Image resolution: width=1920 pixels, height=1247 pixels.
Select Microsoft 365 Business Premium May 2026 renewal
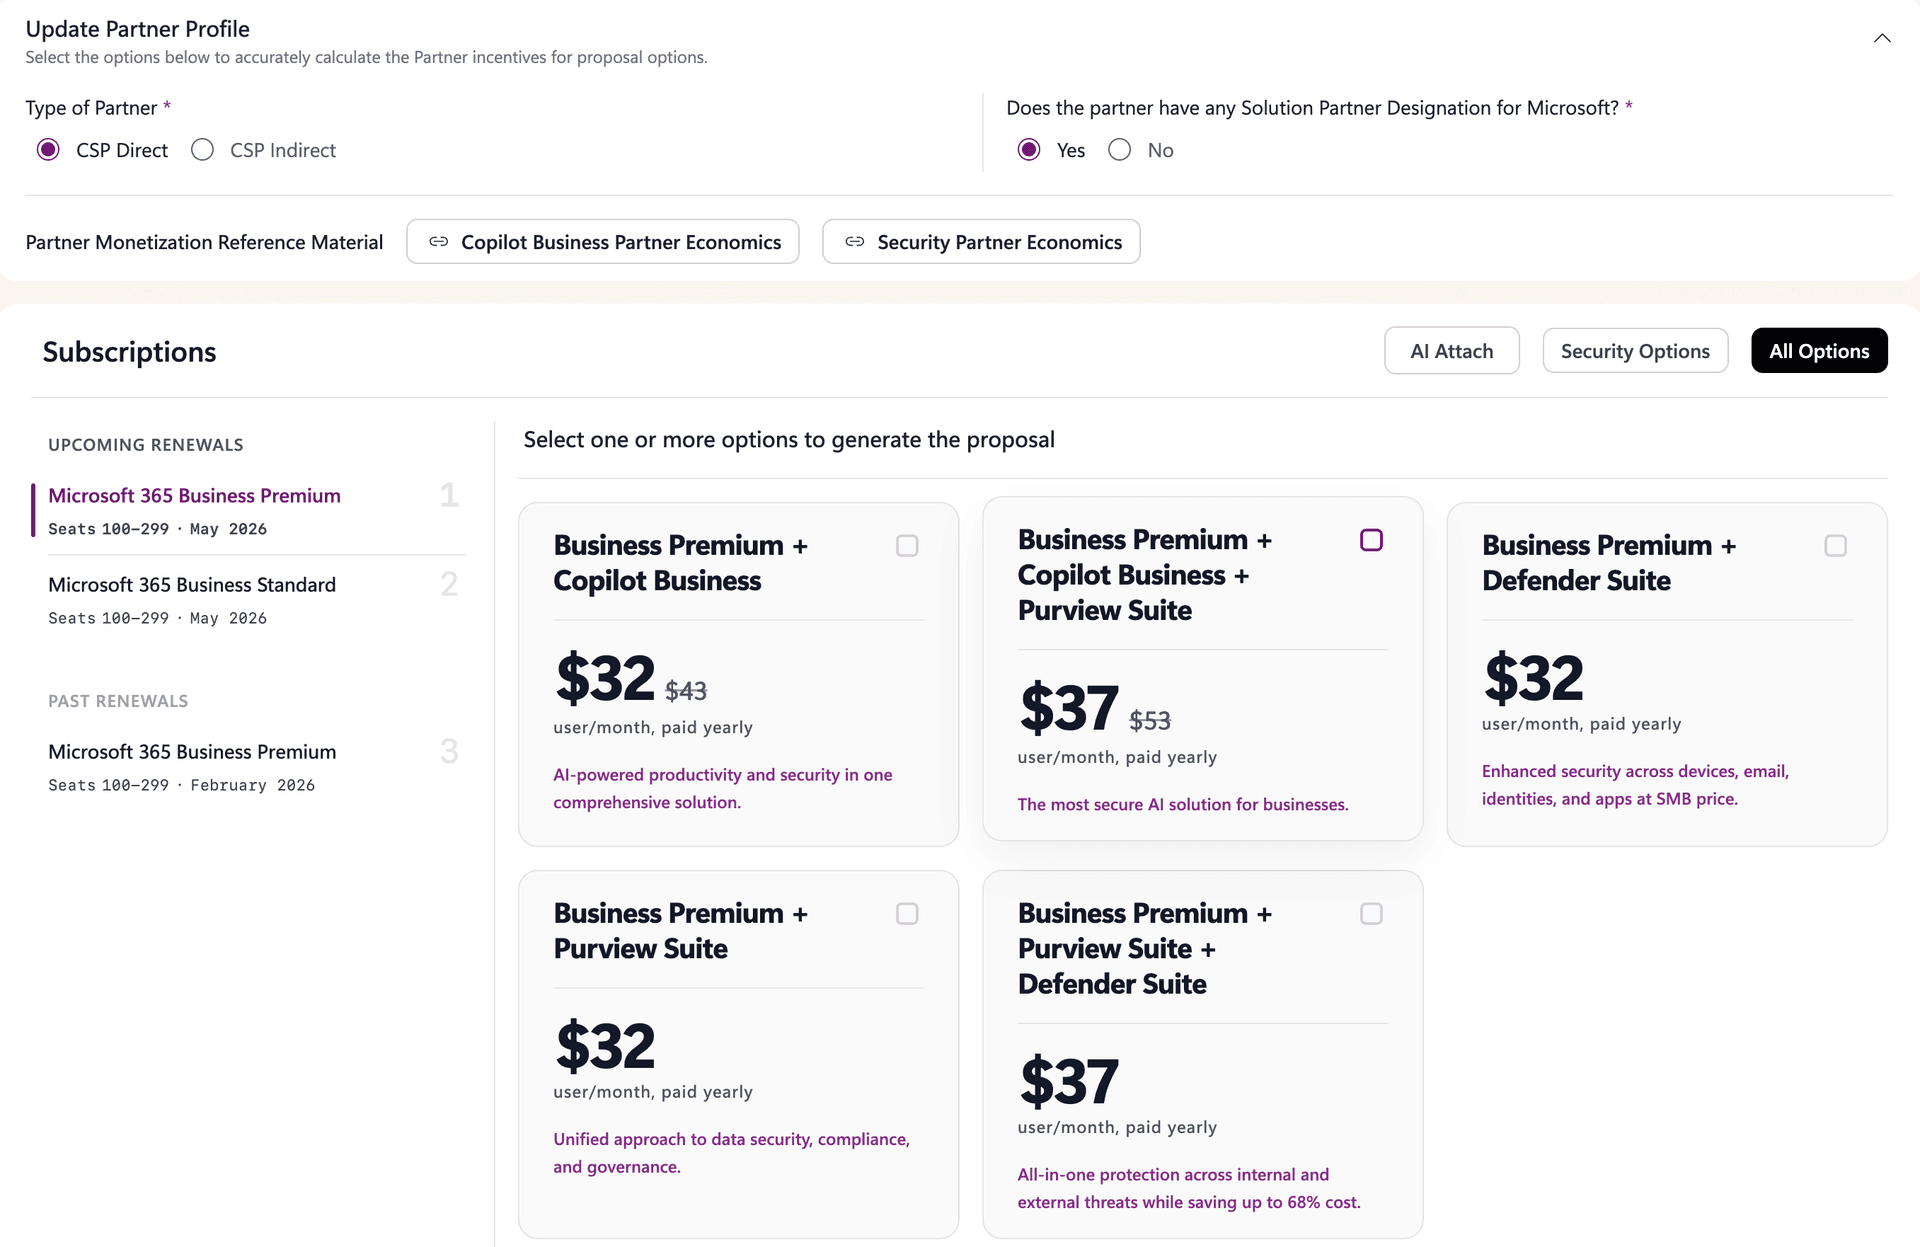point(248,511)
